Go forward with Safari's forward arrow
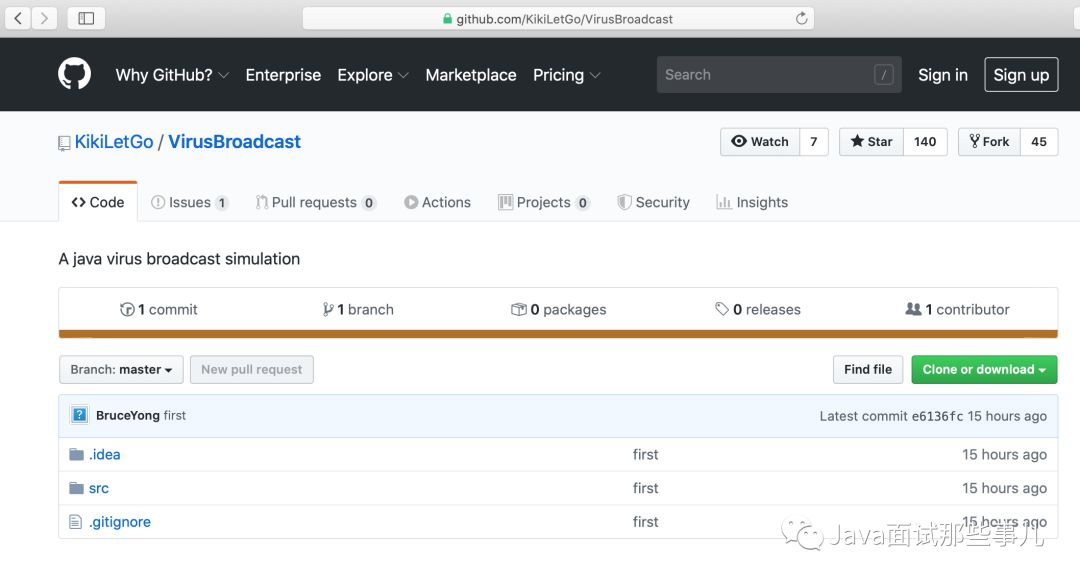Image resolution: width=1080 pixels, height=582 pixels. 44,18
